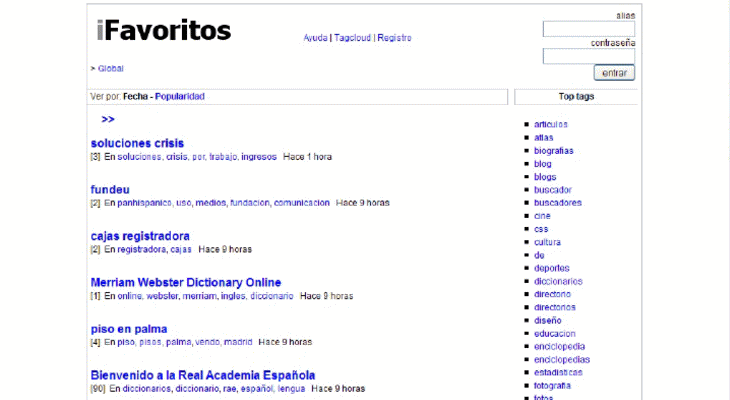Image resolution: width=730 pixels, height=400 pixels.
Task: Open the cine top tag
Action: (542, 216)
